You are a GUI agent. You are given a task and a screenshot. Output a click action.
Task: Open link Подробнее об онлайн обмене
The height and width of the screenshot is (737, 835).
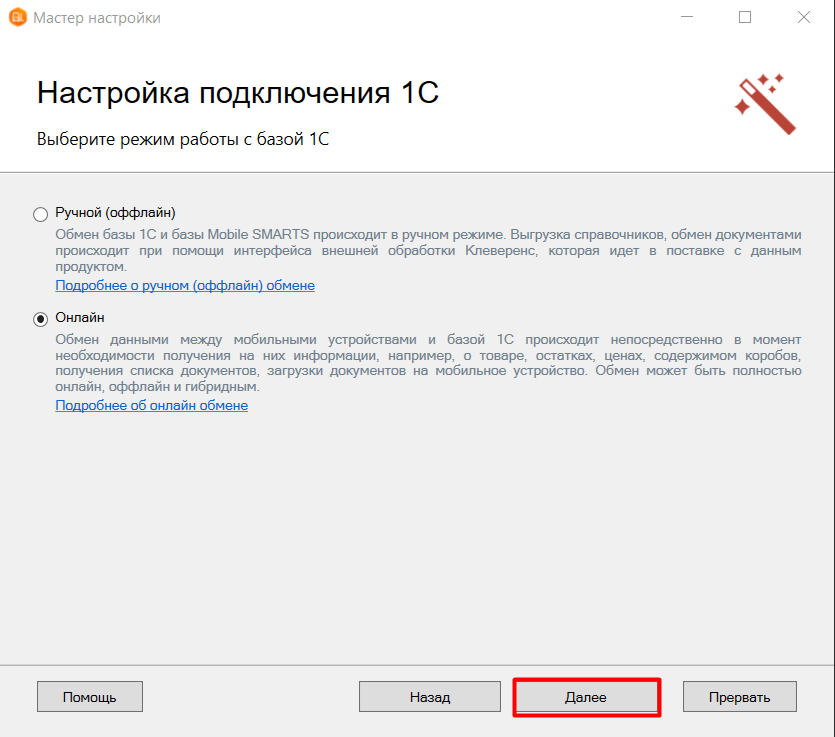152,405
